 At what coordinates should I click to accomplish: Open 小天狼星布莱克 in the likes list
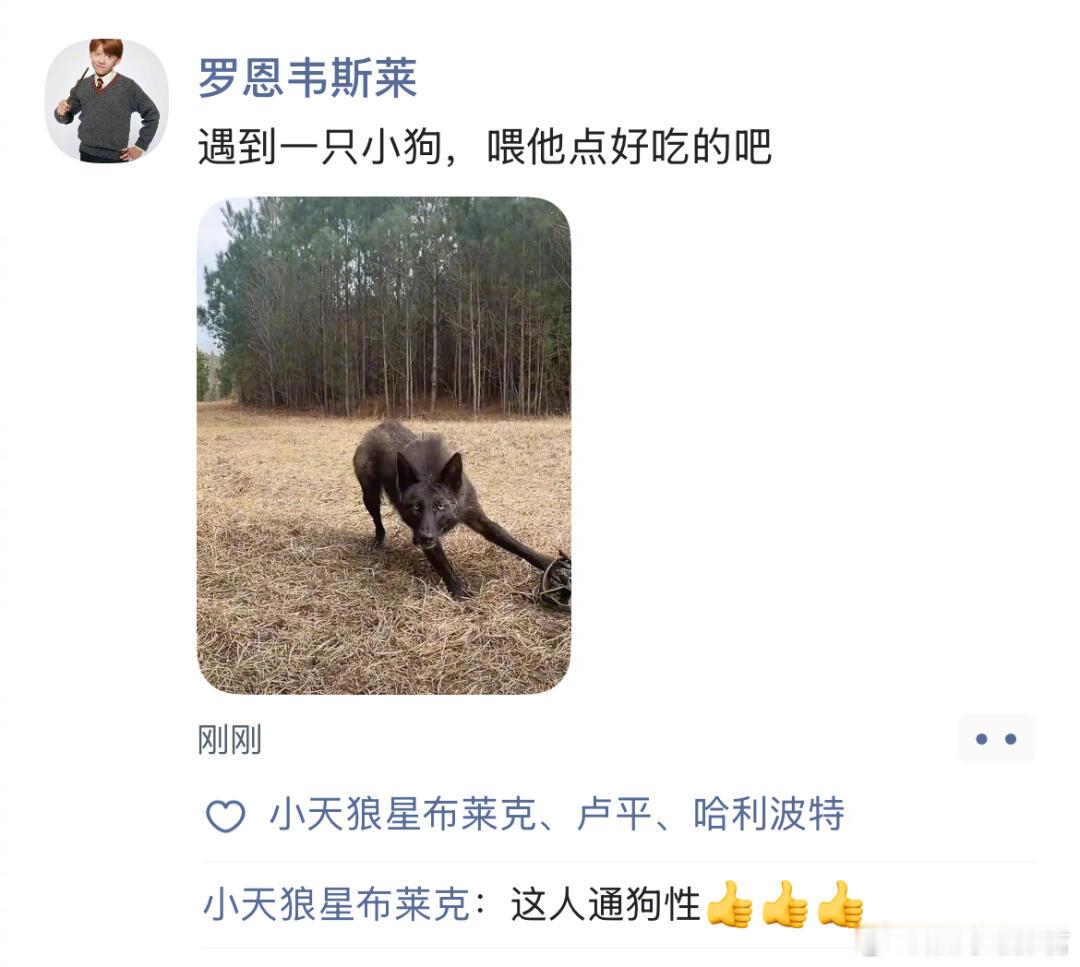402,814
